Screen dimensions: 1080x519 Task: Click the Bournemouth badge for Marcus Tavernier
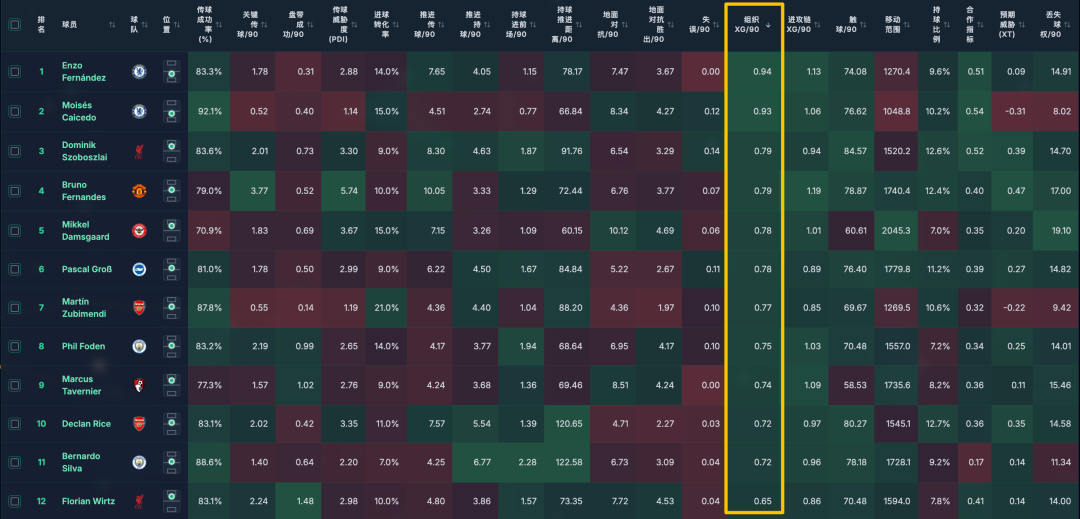coord(140,385)
